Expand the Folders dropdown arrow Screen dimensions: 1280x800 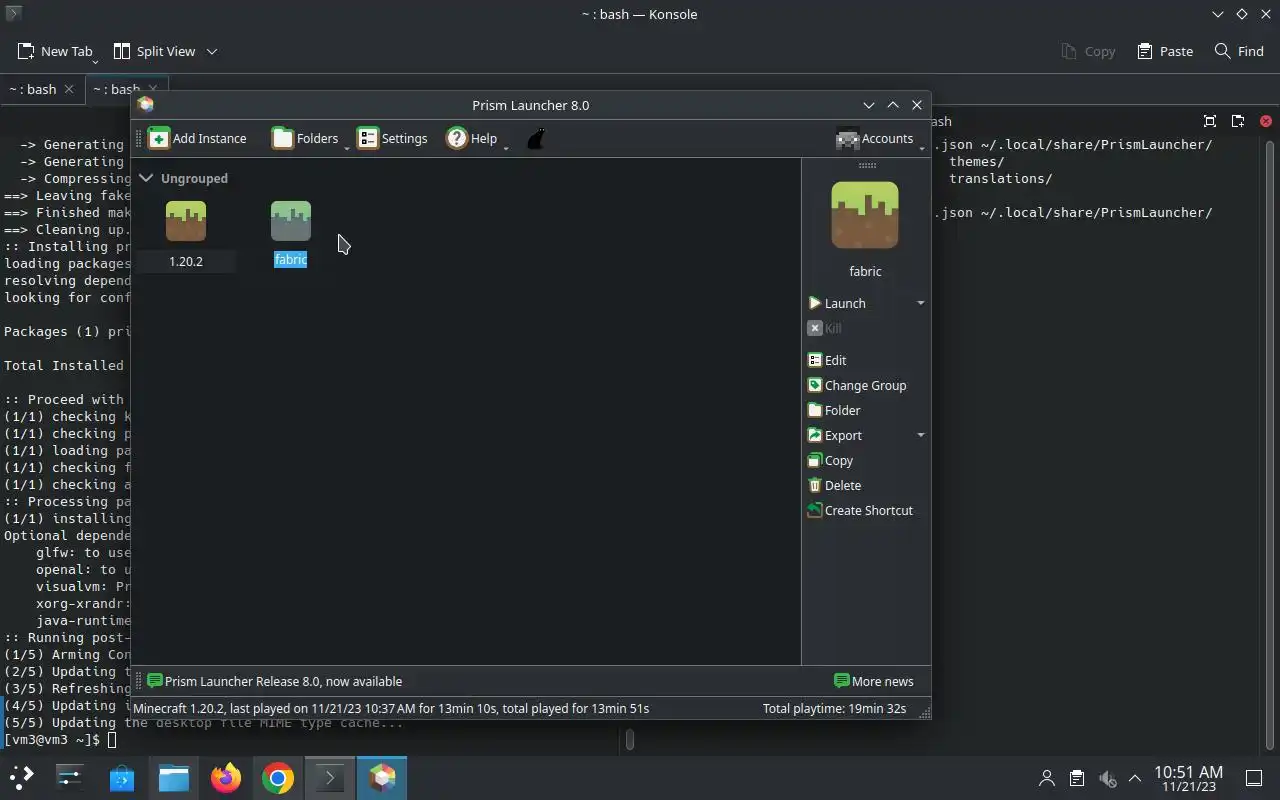tap(347, 147)
